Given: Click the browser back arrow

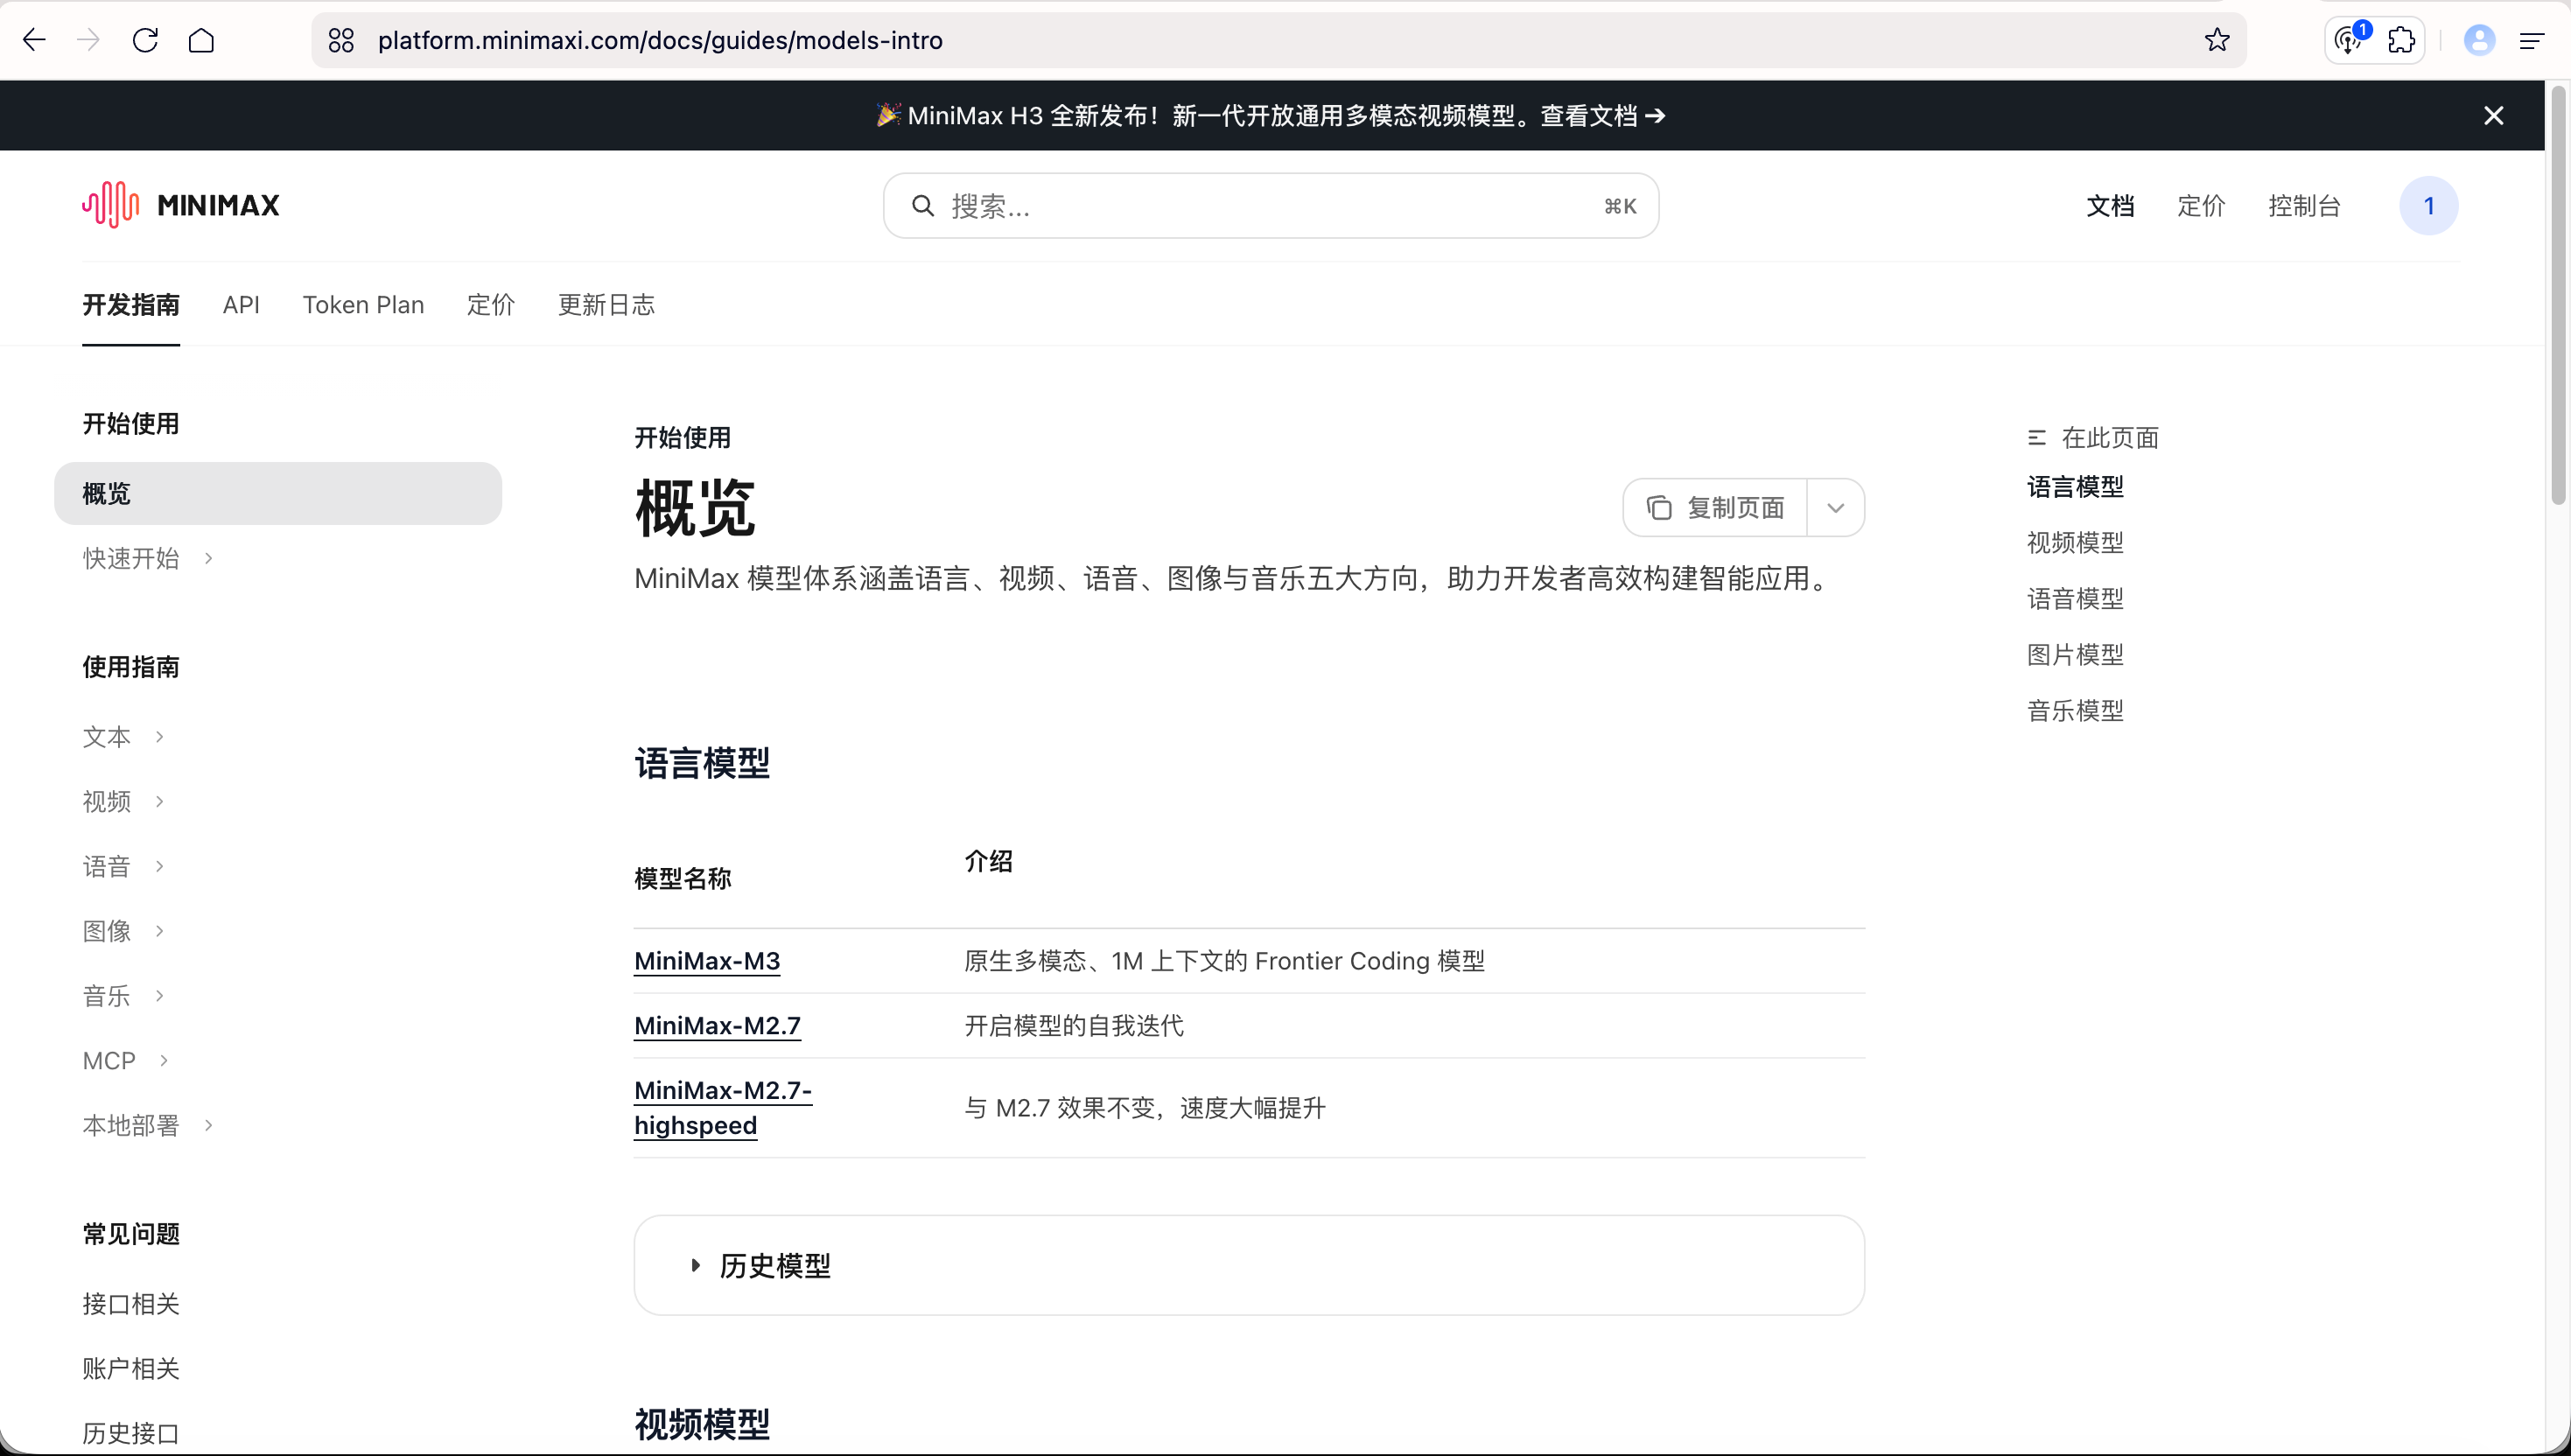Looking at the screenshot, I should [x=34, y=40].
